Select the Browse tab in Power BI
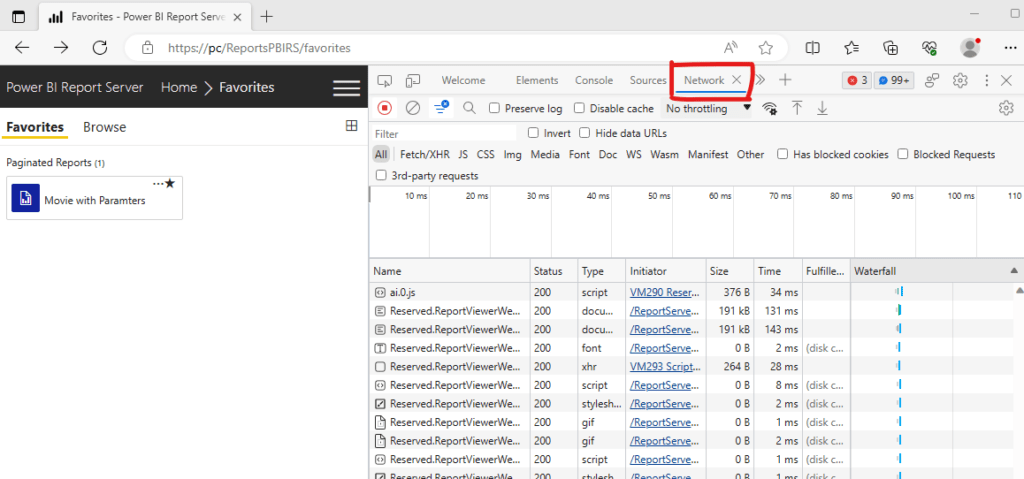The width and height of the screenshot is (1024, 479). pos(104,127)
